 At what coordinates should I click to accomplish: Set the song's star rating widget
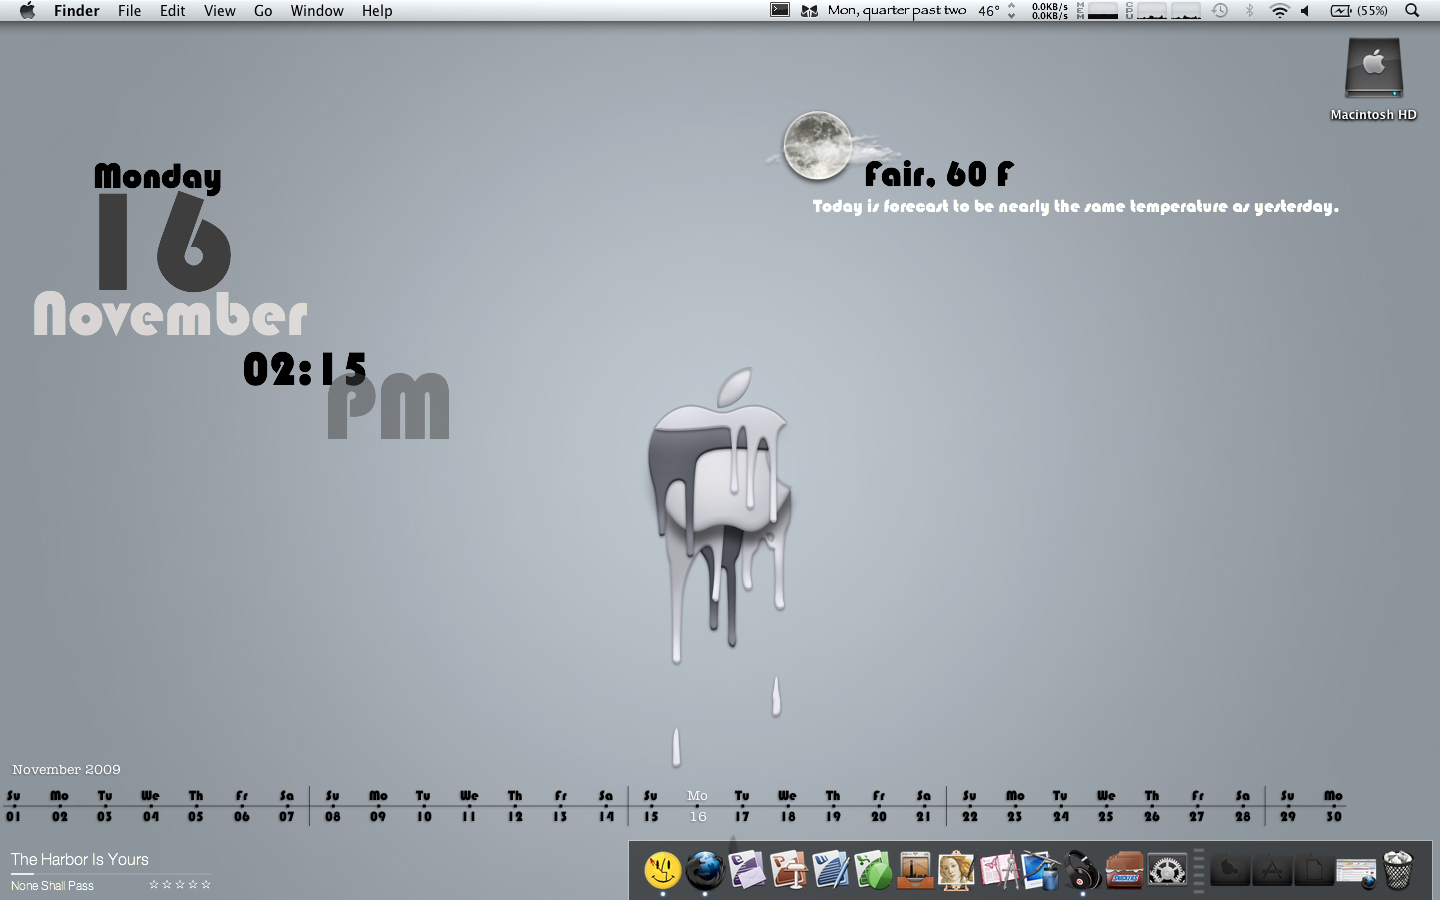click(180, 885)
